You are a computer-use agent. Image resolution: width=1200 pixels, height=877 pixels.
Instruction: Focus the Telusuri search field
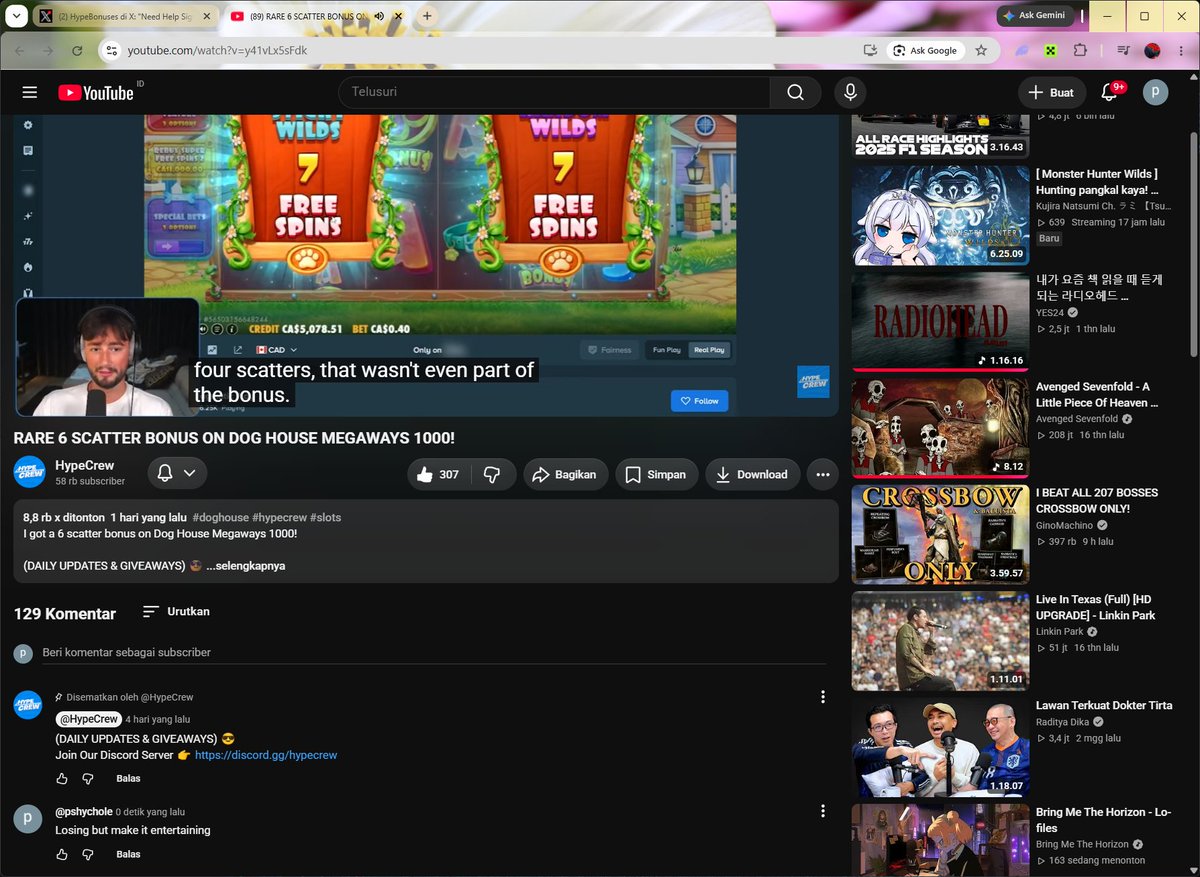pyautogui.click(x=554, y=92)
